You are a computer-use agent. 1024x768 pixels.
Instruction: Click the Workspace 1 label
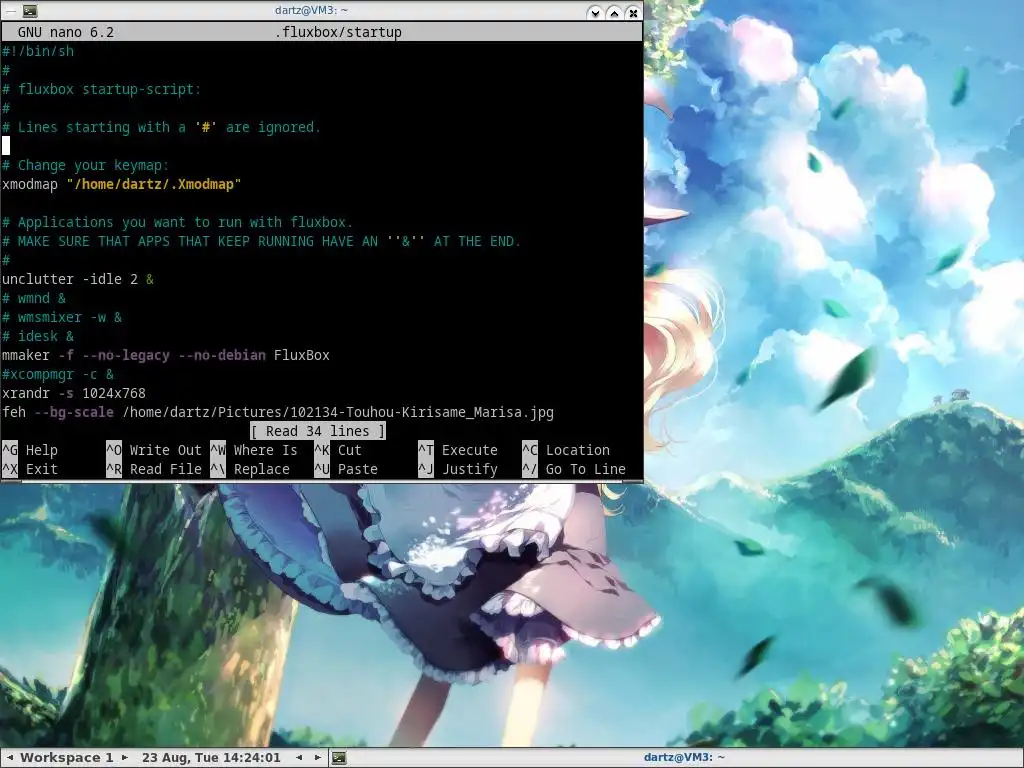[67, 758]
